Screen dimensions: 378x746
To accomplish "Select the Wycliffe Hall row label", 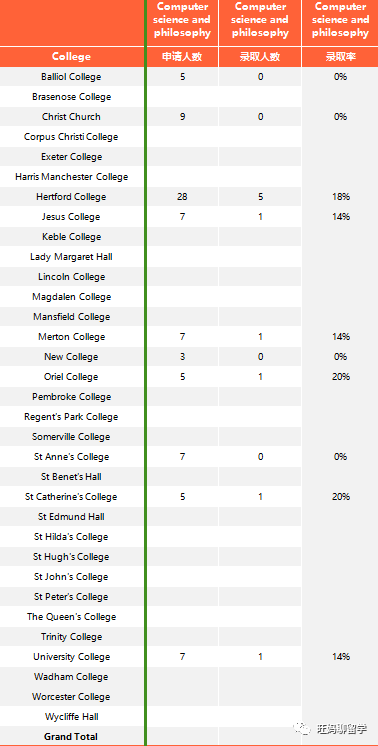I will point(71,717).
